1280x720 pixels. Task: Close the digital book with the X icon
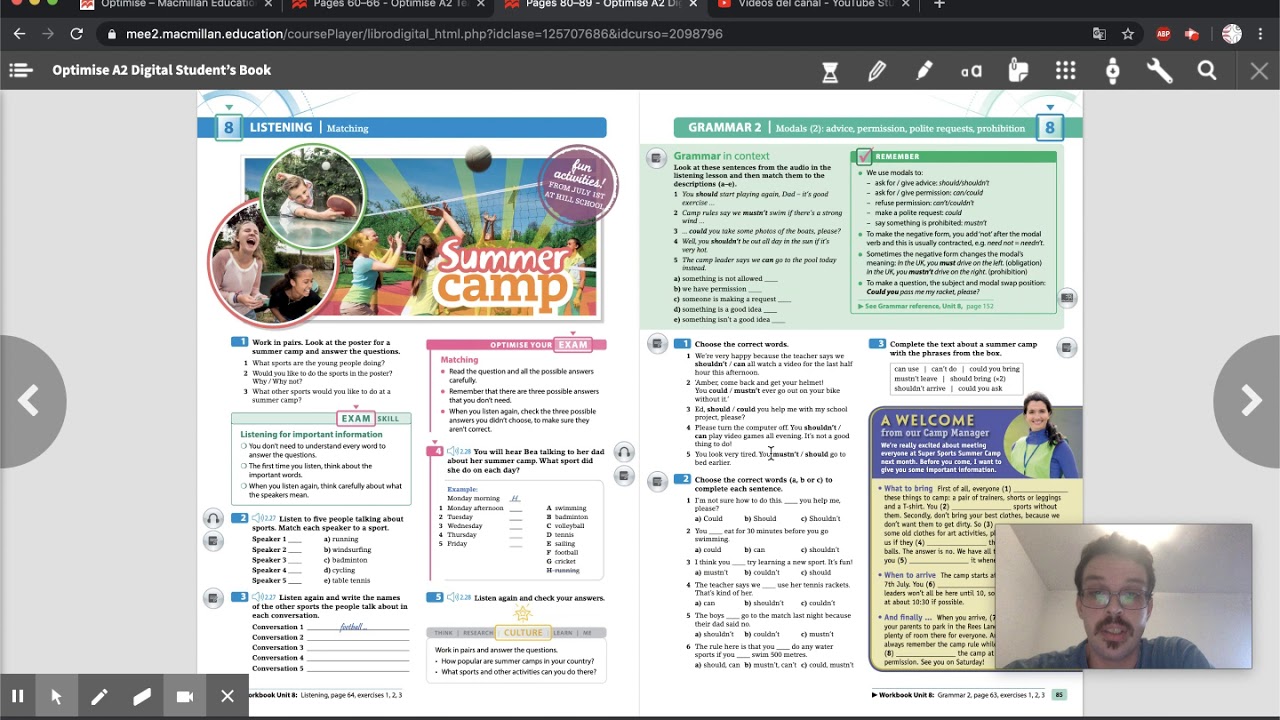pyautogui.click(x=1259, y=71)
